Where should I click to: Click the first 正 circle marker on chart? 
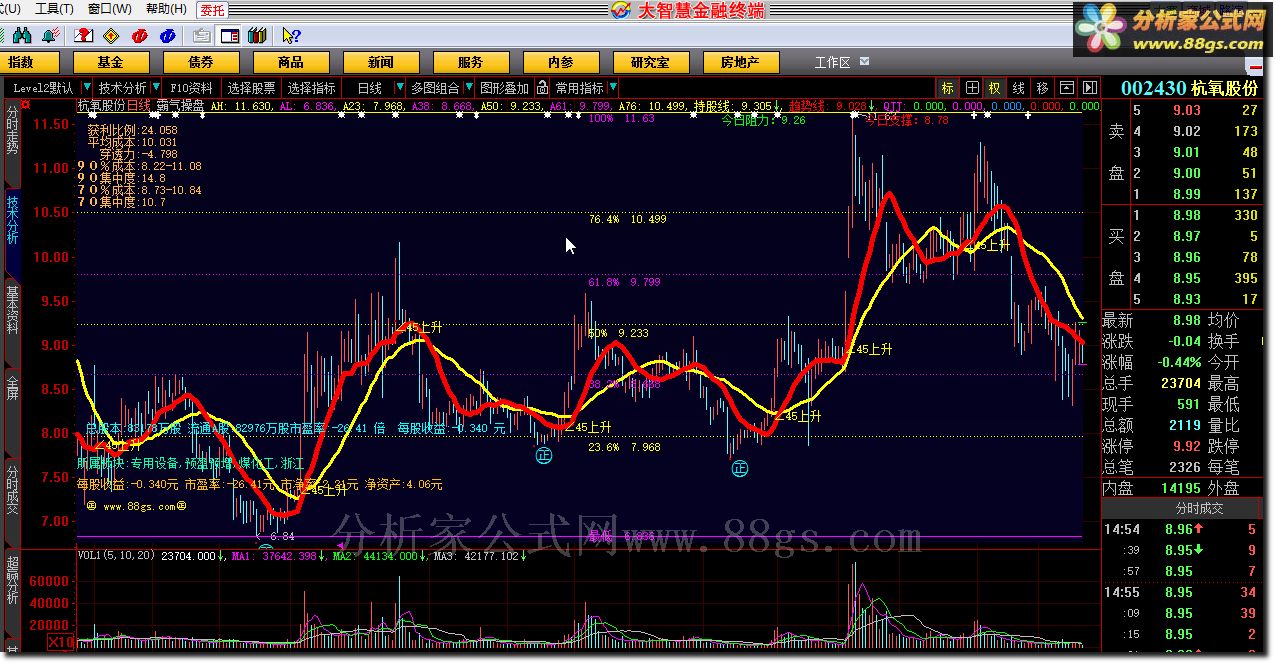[x=543, y=455]
